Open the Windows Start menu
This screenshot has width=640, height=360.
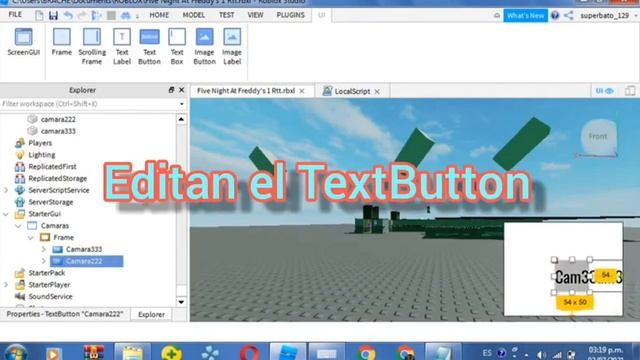(16, 353)
